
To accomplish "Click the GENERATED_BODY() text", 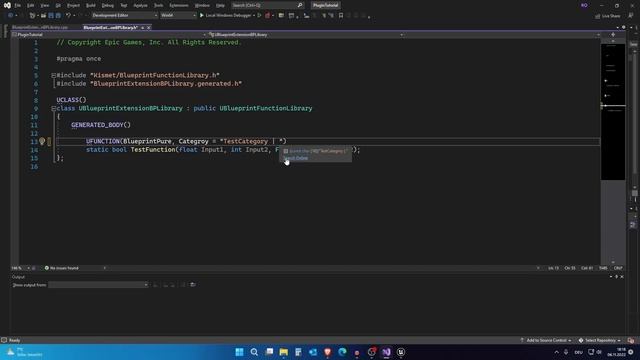I will 101,125.
